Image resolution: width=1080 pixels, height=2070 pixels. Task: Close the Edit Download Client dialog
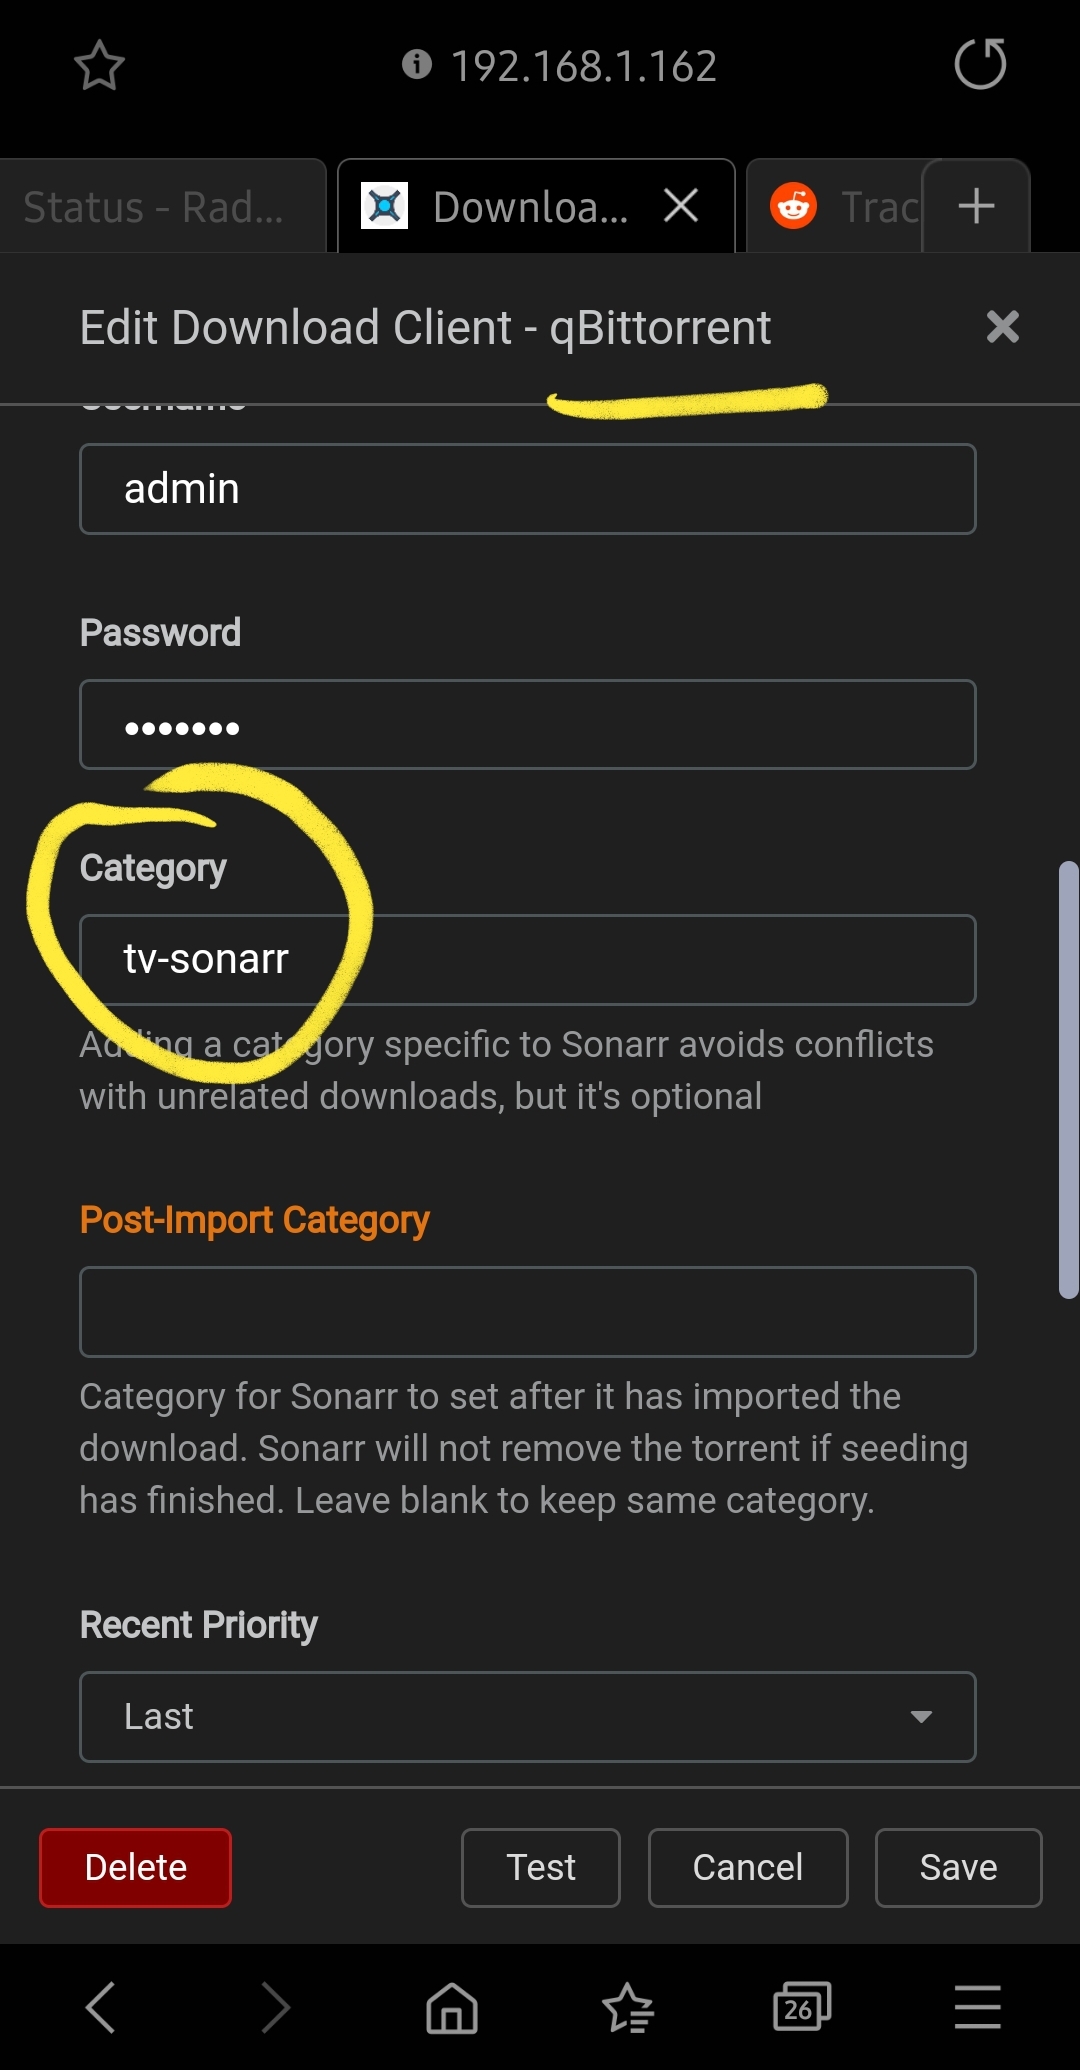[x=1002, y=327]
